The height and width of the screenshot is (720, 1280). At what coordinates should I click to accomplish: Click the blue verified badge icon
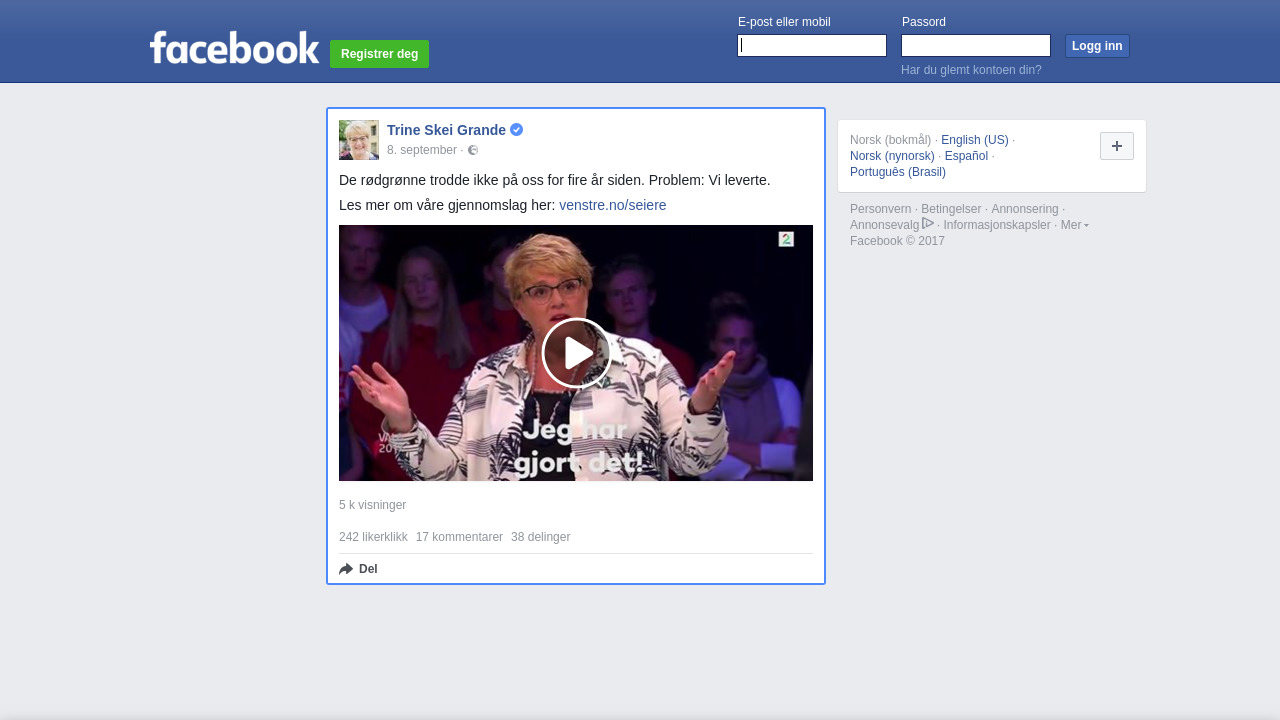[x=516, y=130]
